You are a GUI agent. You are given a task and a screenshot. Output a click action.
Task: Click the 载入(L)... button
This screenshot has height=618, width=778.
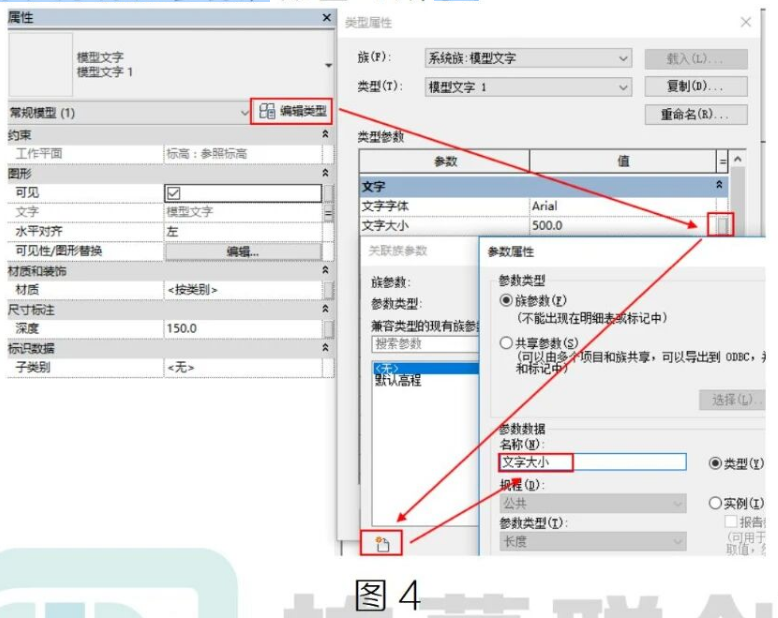[696, 60]
